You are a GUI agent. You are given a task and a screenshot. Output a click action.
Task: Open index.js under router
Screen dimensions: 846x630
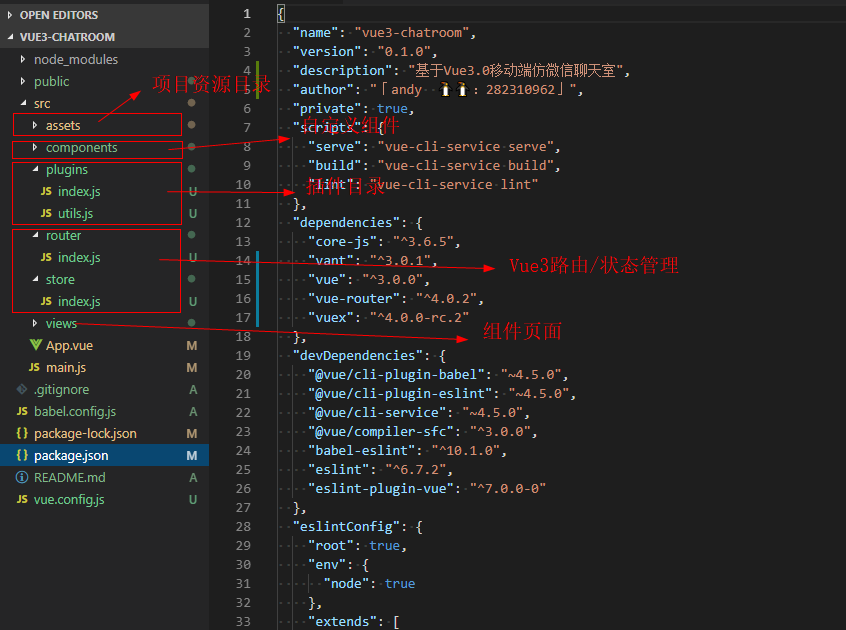79,258
